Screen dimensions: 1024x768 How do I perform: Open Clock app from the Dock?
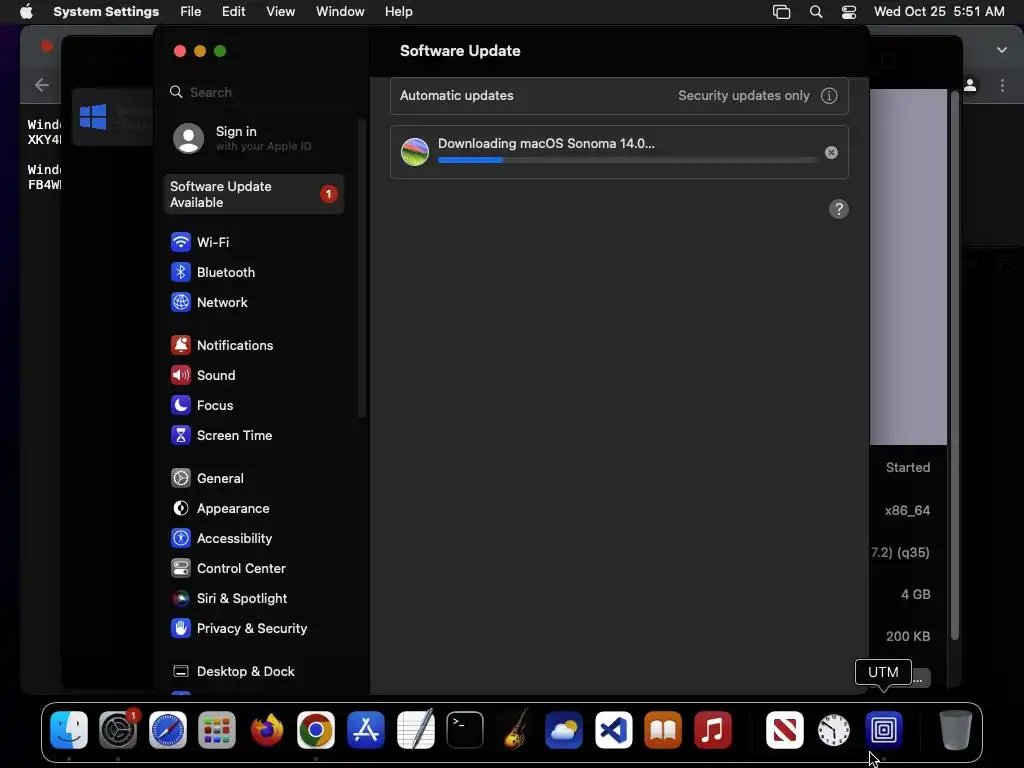pos(834,730)
